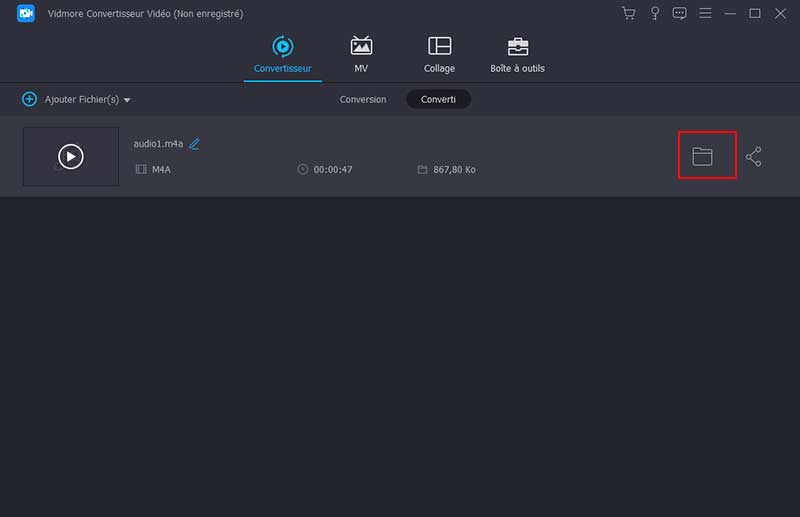Open Boîte à outils tab

tap(517, 55)
